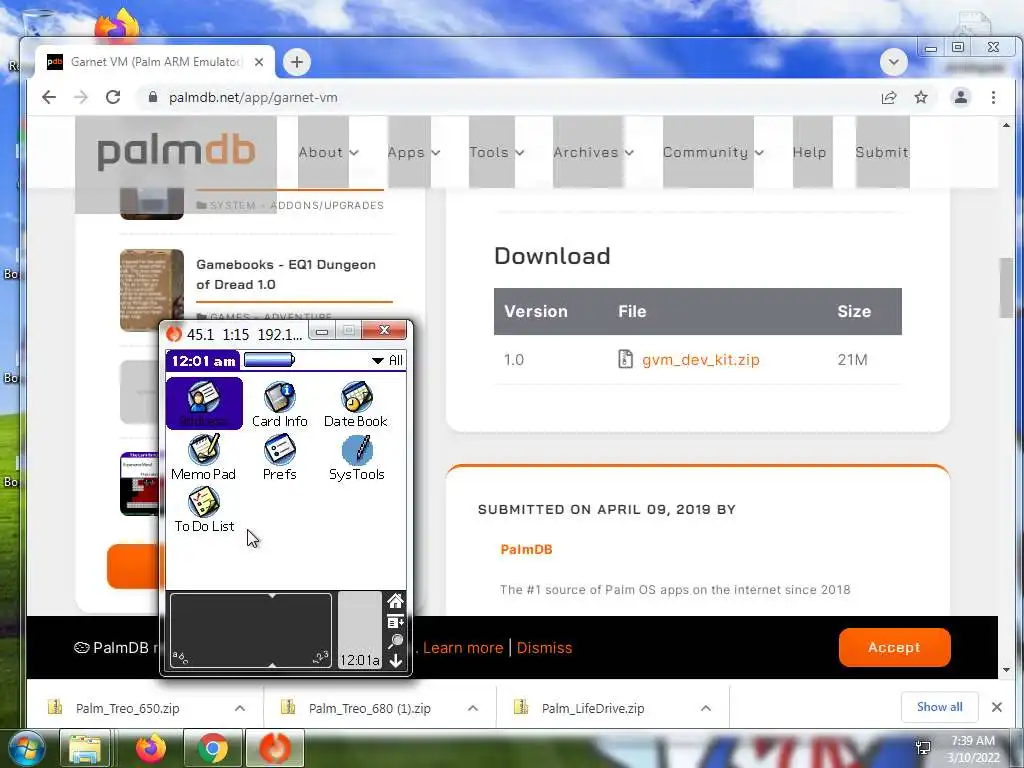Click the page vertical scrollbar thumb
Image resolution: width=1024 pixels, height=768 pixels.
coord(1006,287)
